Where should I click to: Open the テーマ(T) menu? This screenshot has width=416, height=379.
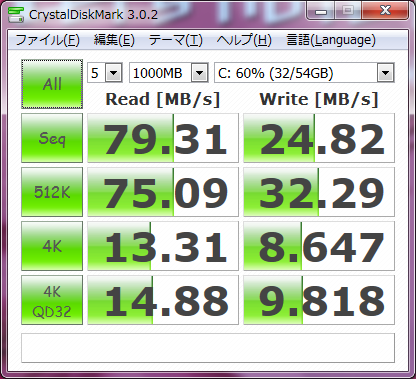pos(176,40)
